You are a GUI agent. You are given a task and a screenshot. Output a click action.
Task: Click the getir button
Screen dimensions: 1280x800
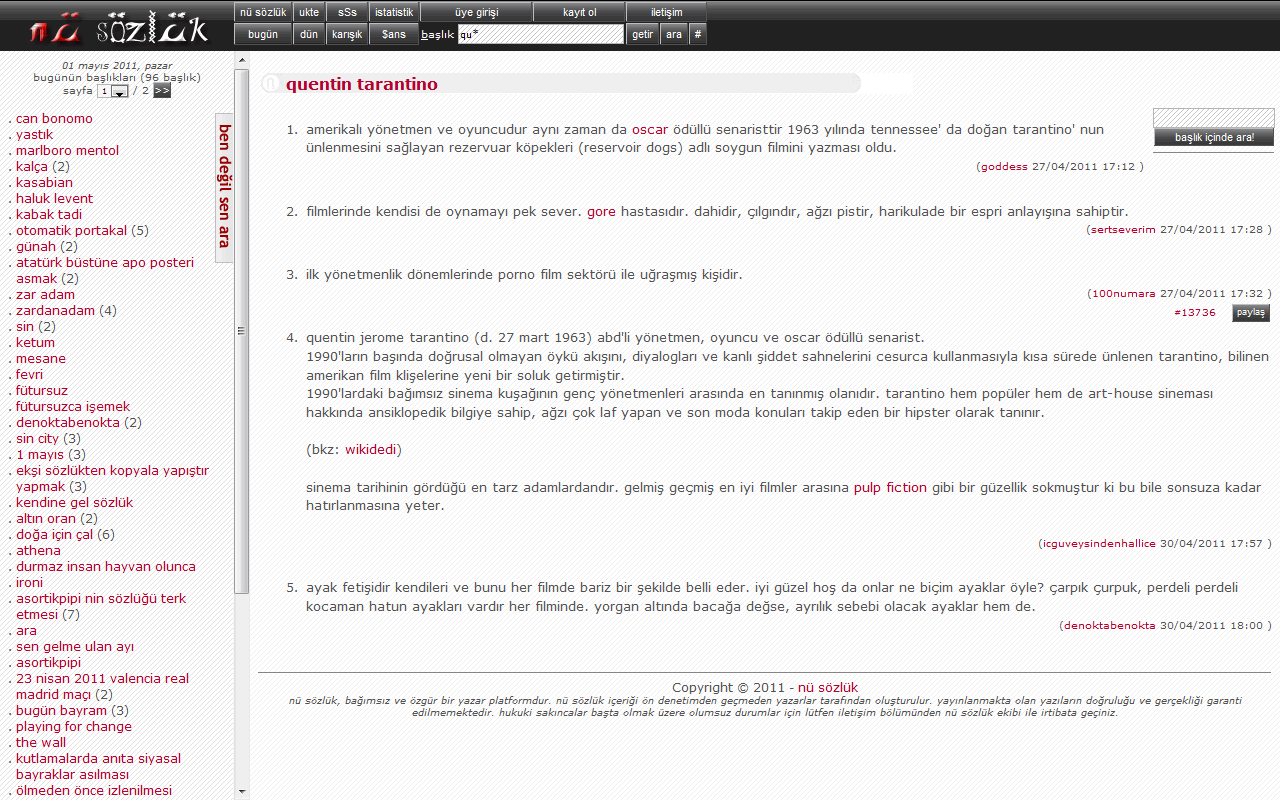point(643,34)
